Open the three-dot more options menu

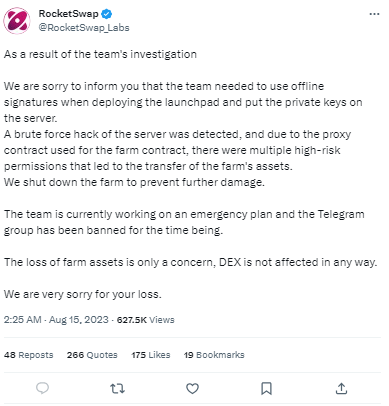374,14
